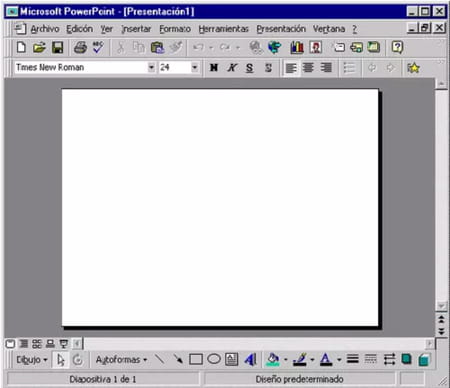450x388 pixels.
Task: Insert a chart with the bar chart icon
Action: coord(297,47)
